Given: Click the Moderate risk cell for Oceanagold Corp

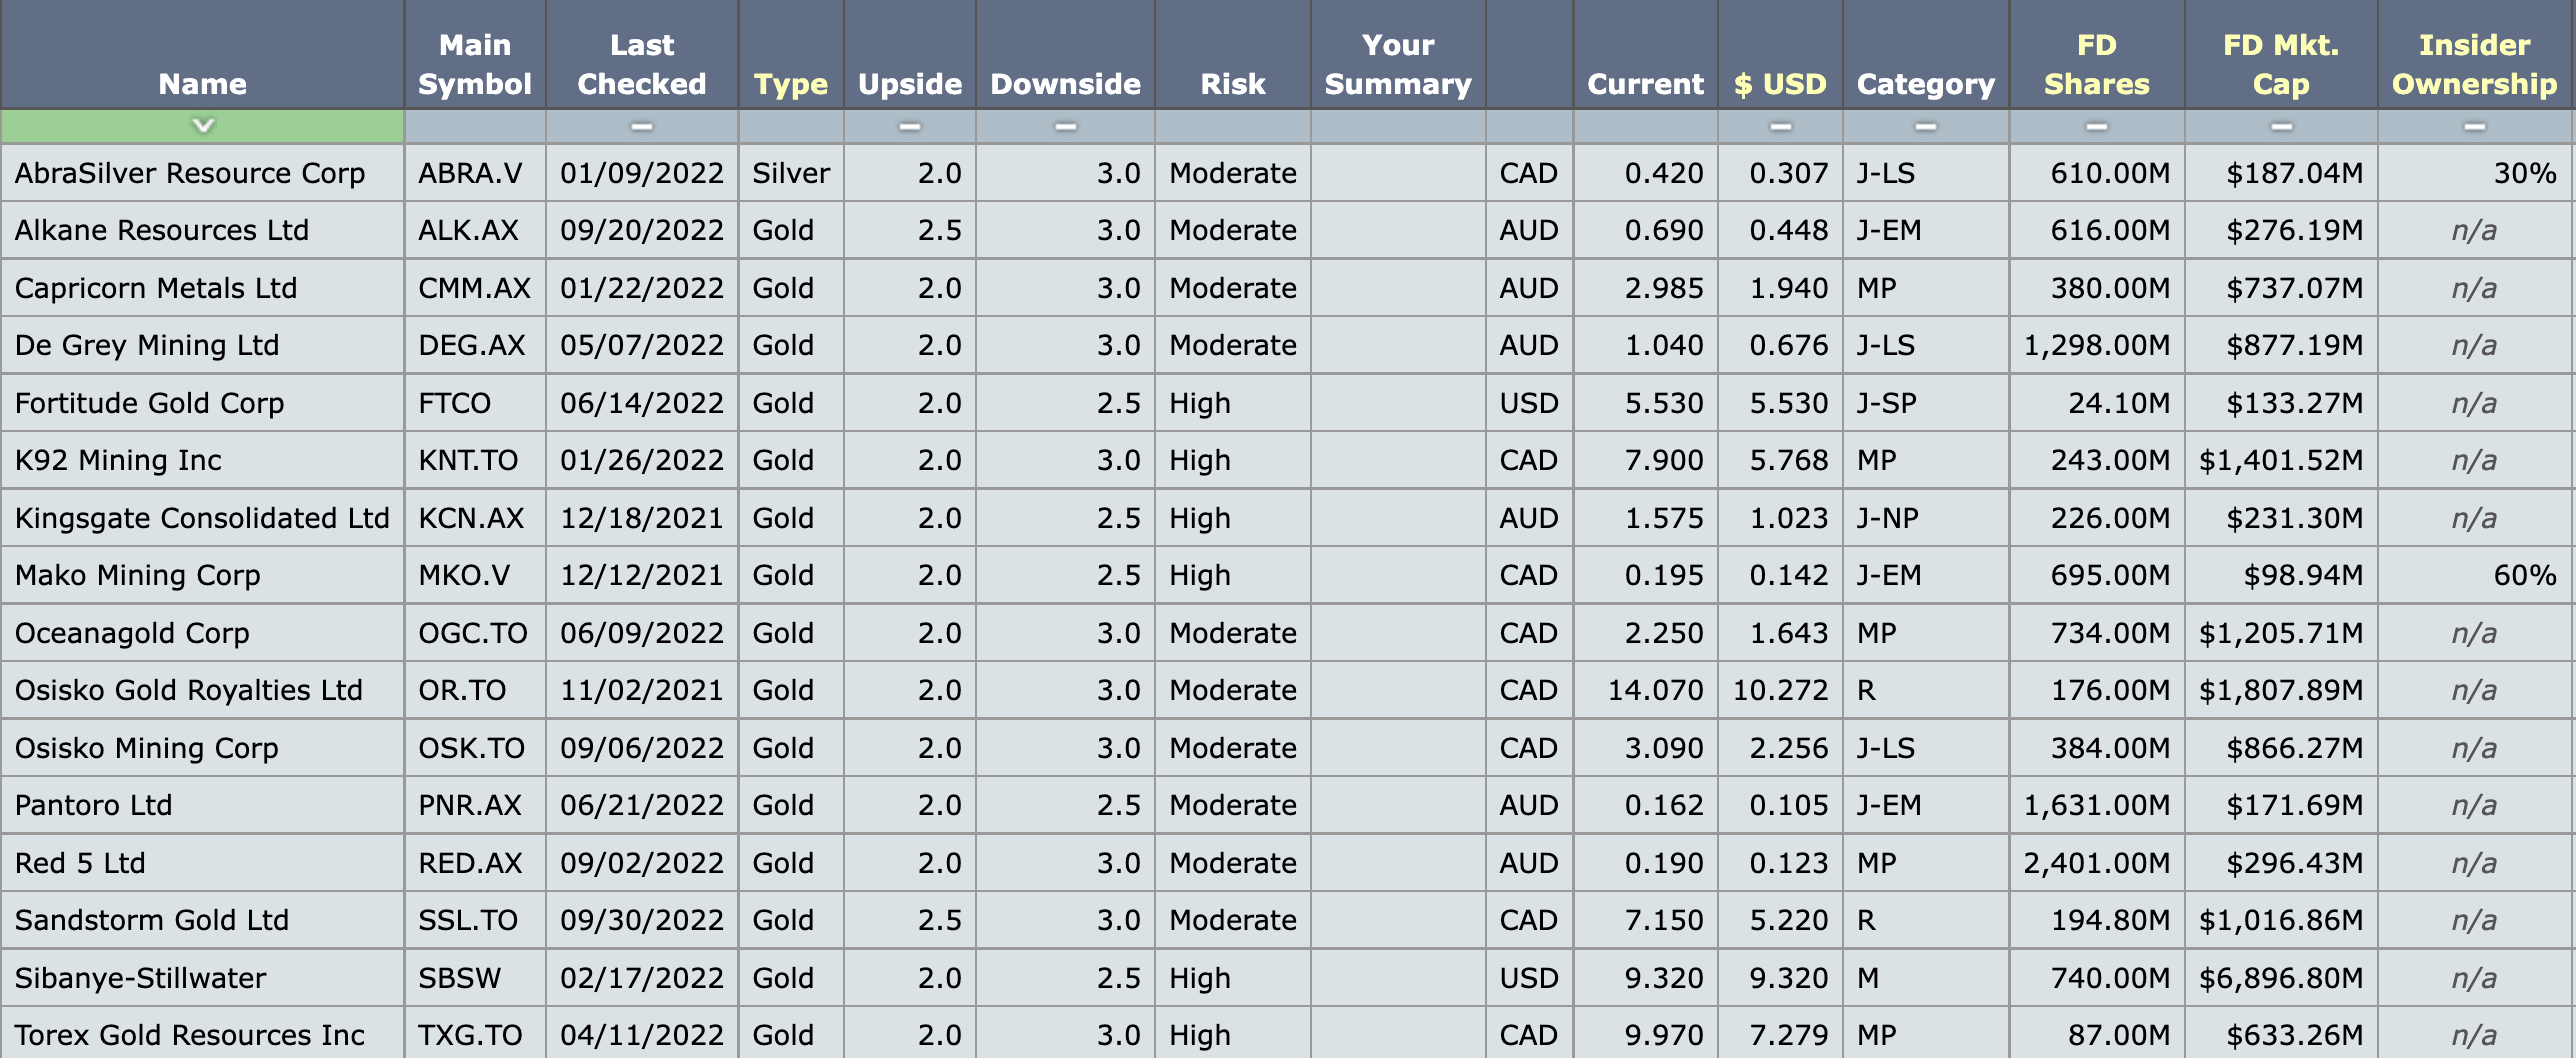Looking at the screenshot, I should 1233,633.
